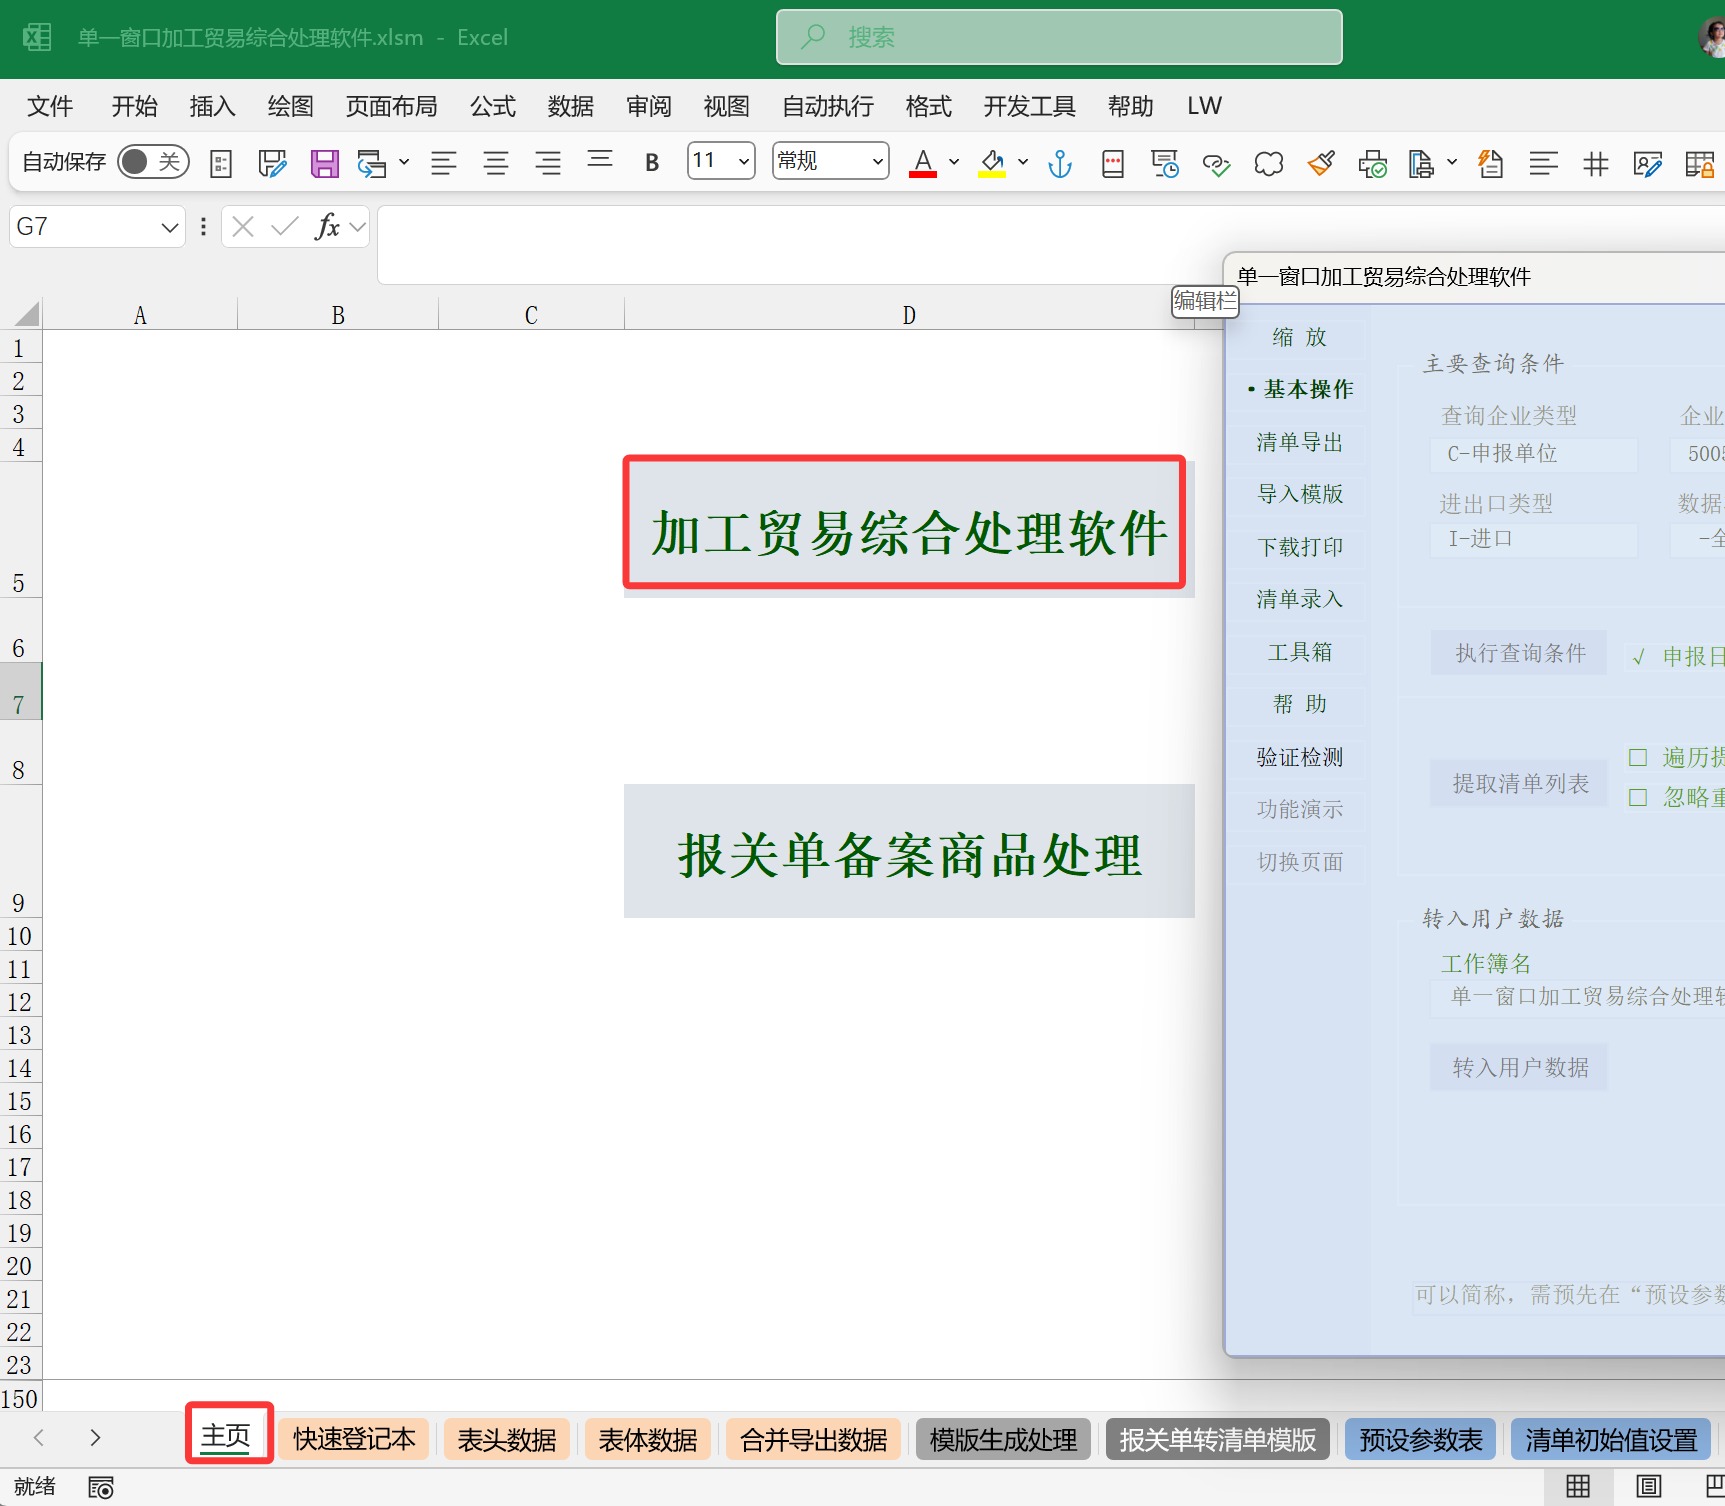Toggle Bold formatting
The image size is (1725, 1506).
tap(652, 163)
